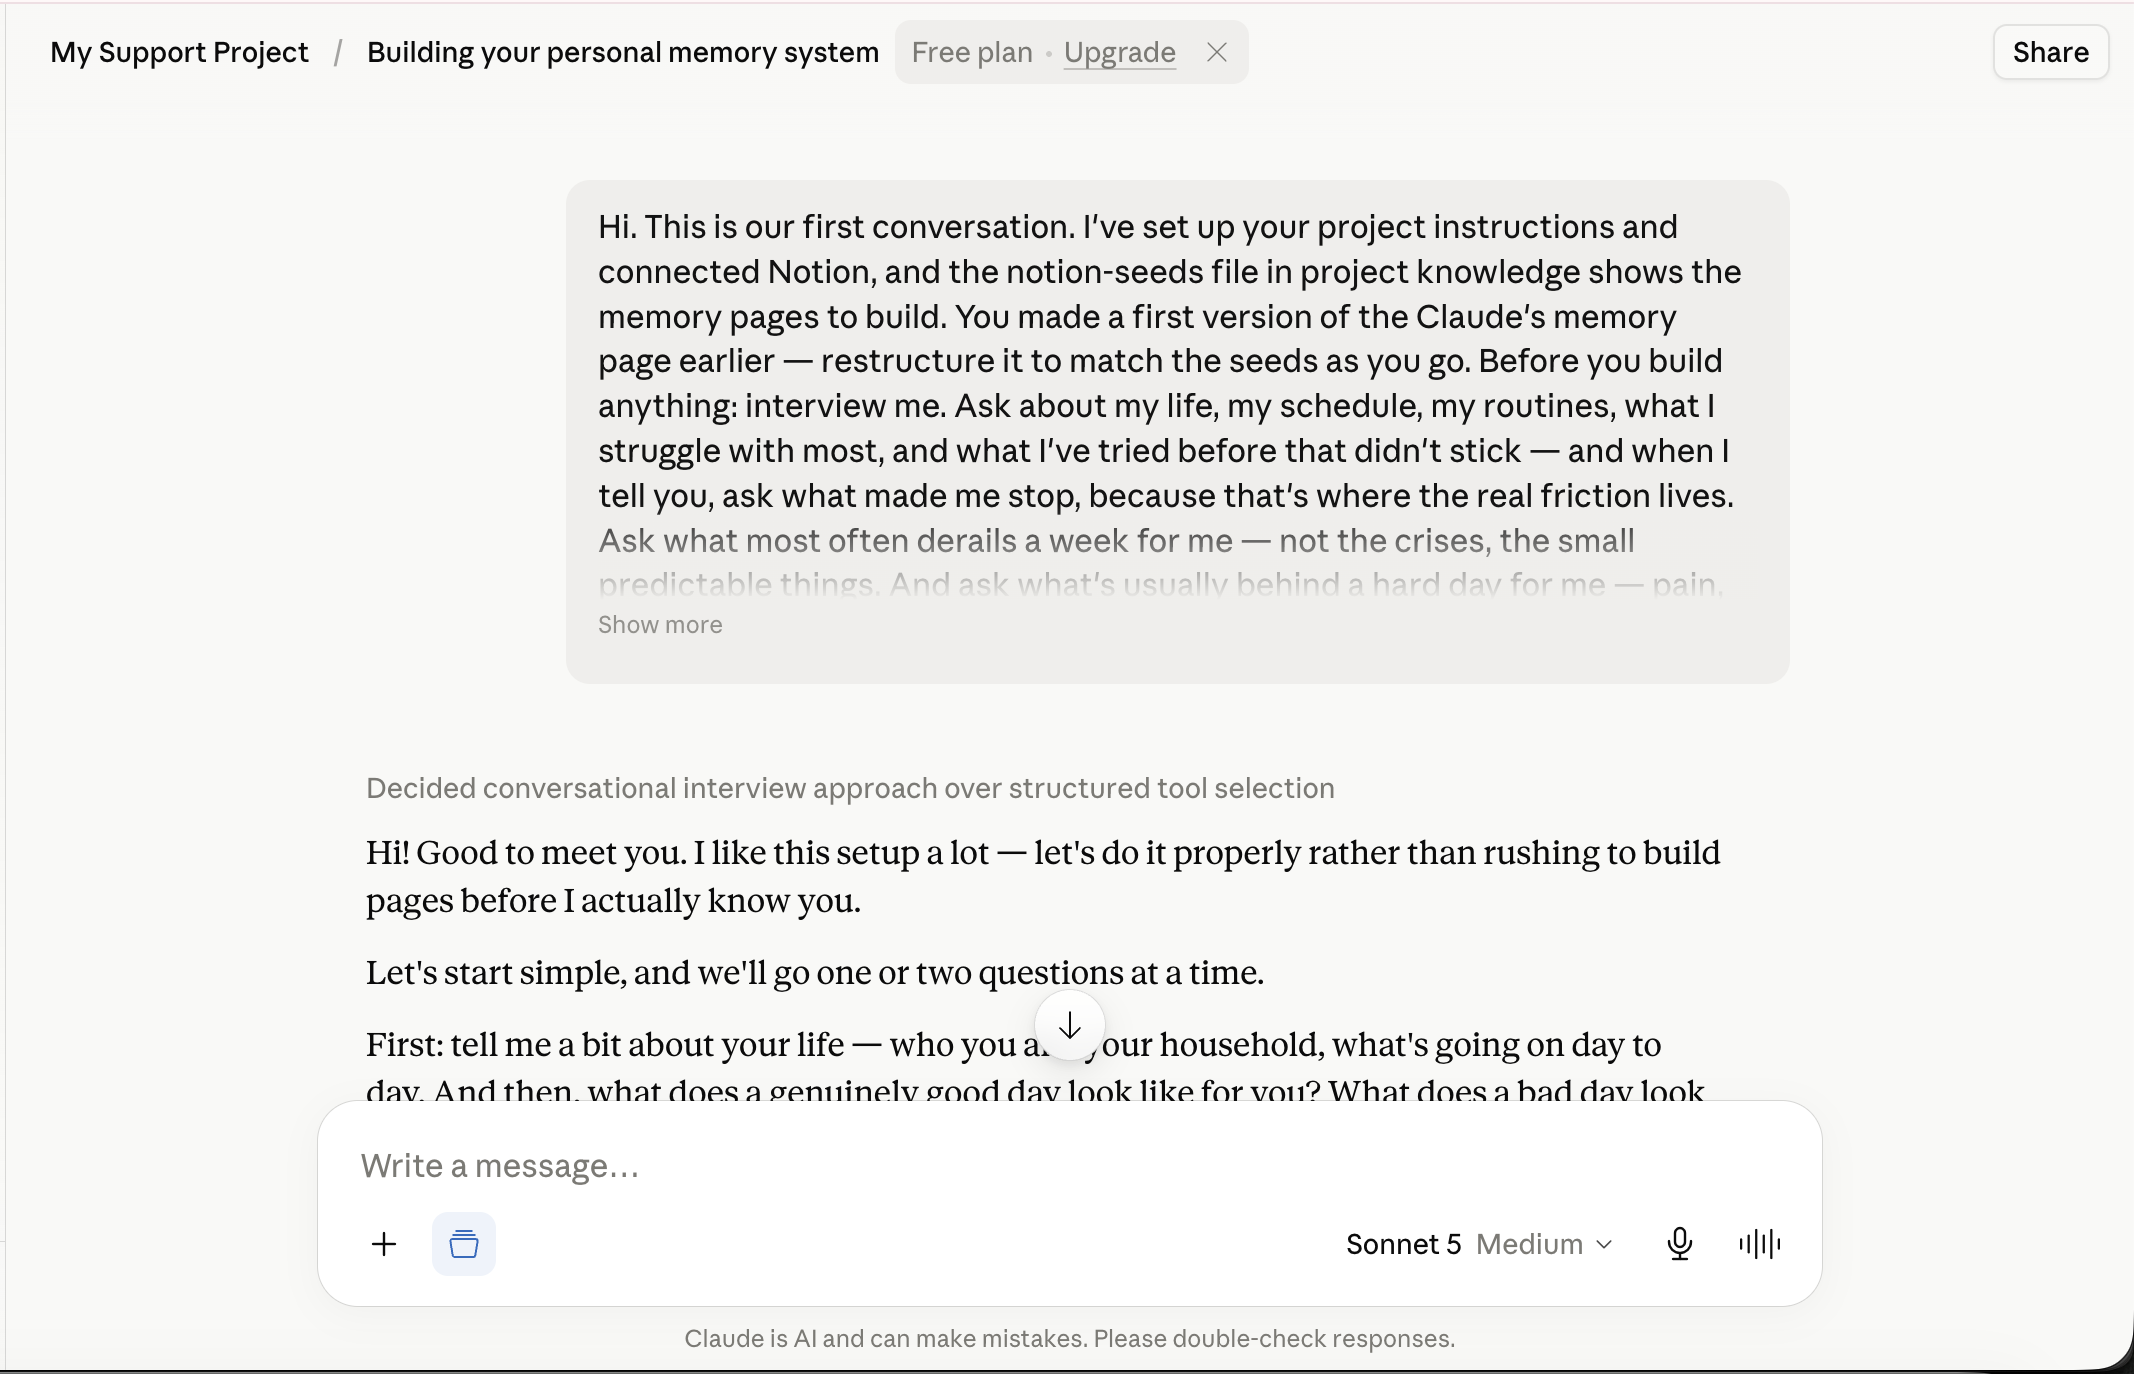
Task: Jump to bottom with down arrow
Action: click(1070, 1026)
